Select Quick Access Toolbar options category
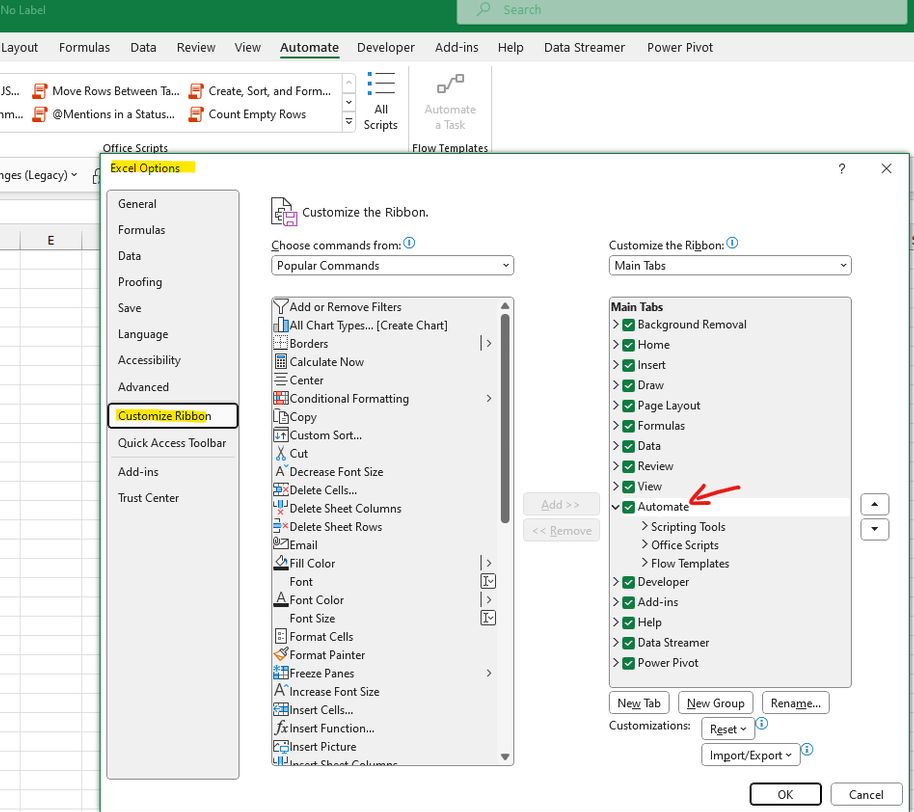Image resolution: width=914 pixels, height=812 pixels. (x=173, y=443)
